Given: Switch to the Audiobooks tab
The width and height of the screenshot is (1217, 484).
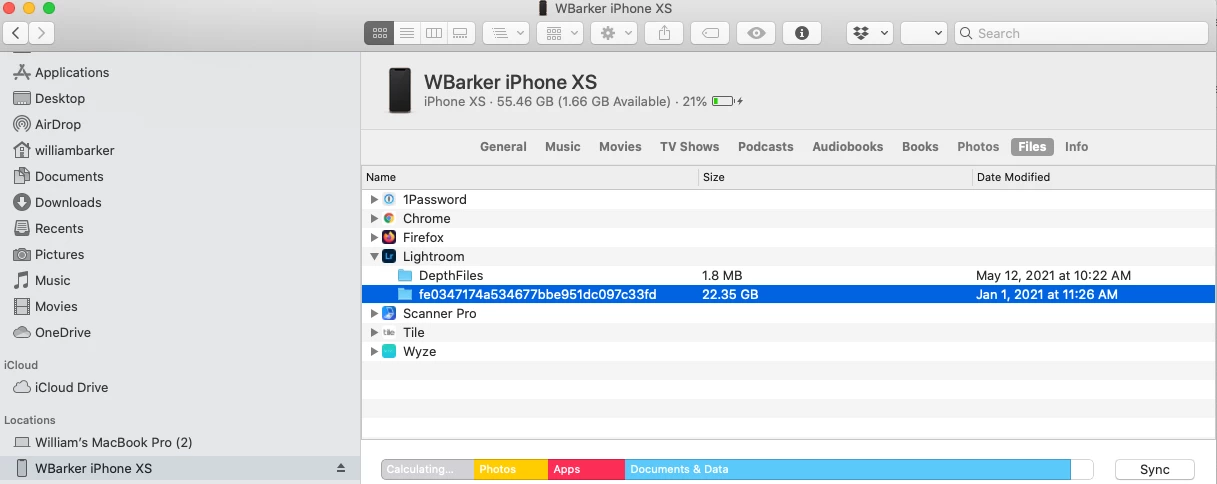Looking at the screenshot, I should [848, 146].
